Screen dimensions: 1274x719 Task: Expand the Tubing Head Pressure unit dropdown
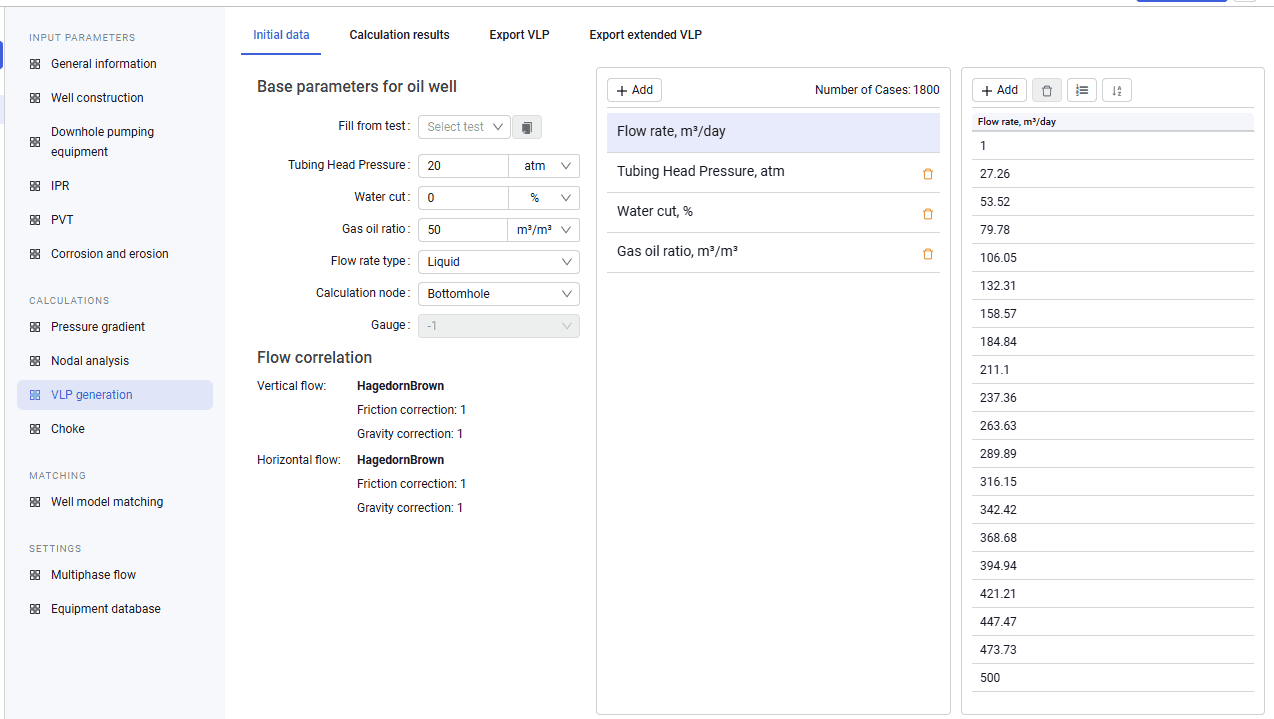click(x=544, y=166)
